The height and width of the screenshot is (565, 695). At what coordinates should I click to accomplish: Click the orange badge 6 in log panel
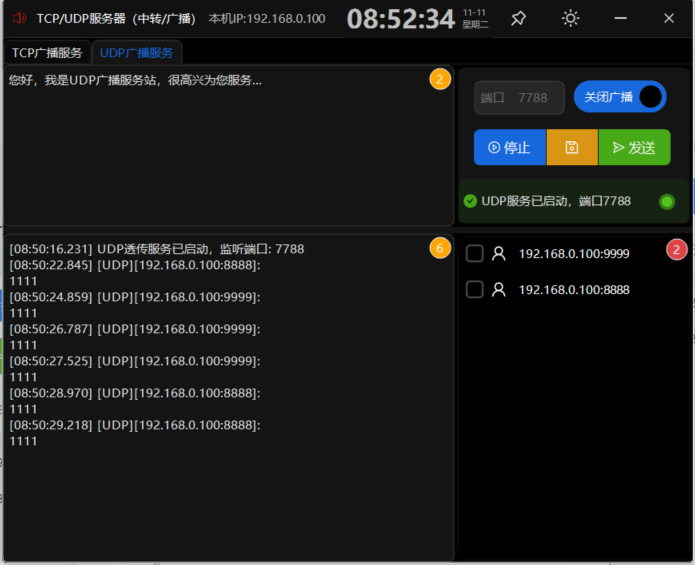pos(440,248)
